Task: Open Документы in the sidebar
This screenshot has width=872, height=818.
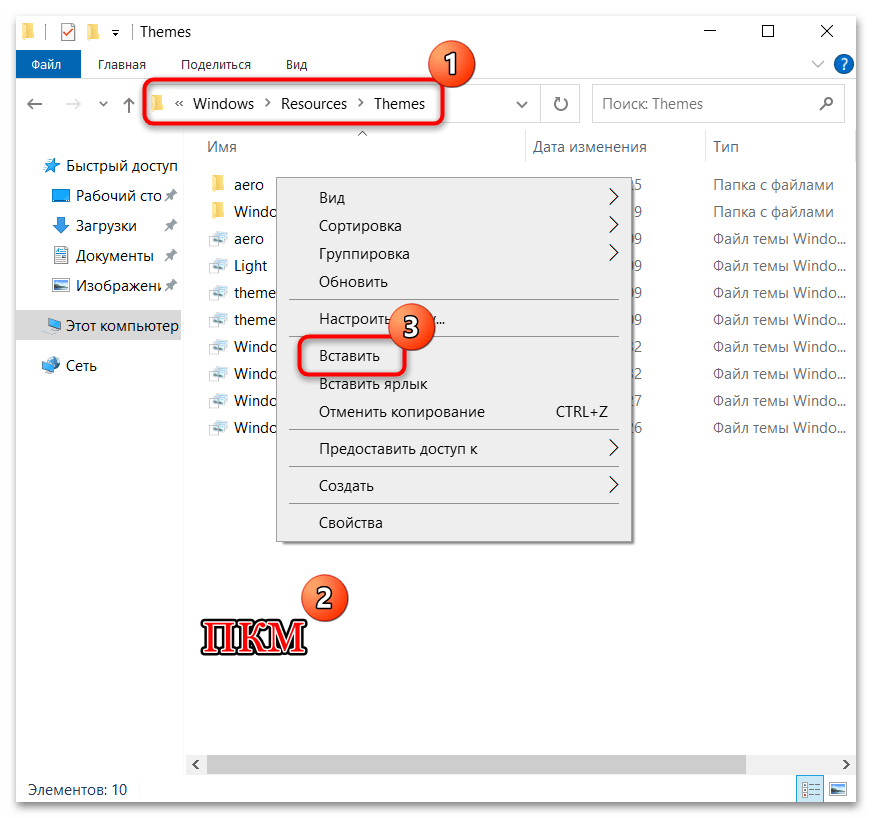Action: point(114,256)
